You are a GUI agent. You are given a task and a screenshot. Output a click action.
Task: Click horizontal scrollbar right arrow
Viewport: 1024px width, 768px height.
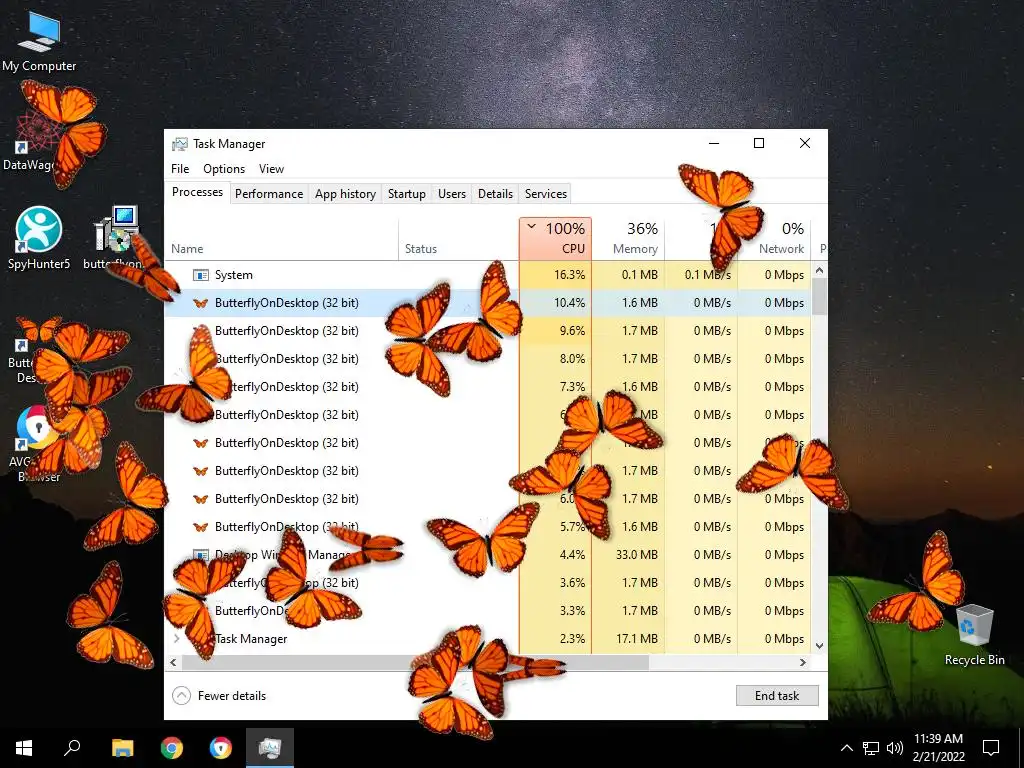click(803, 662)
